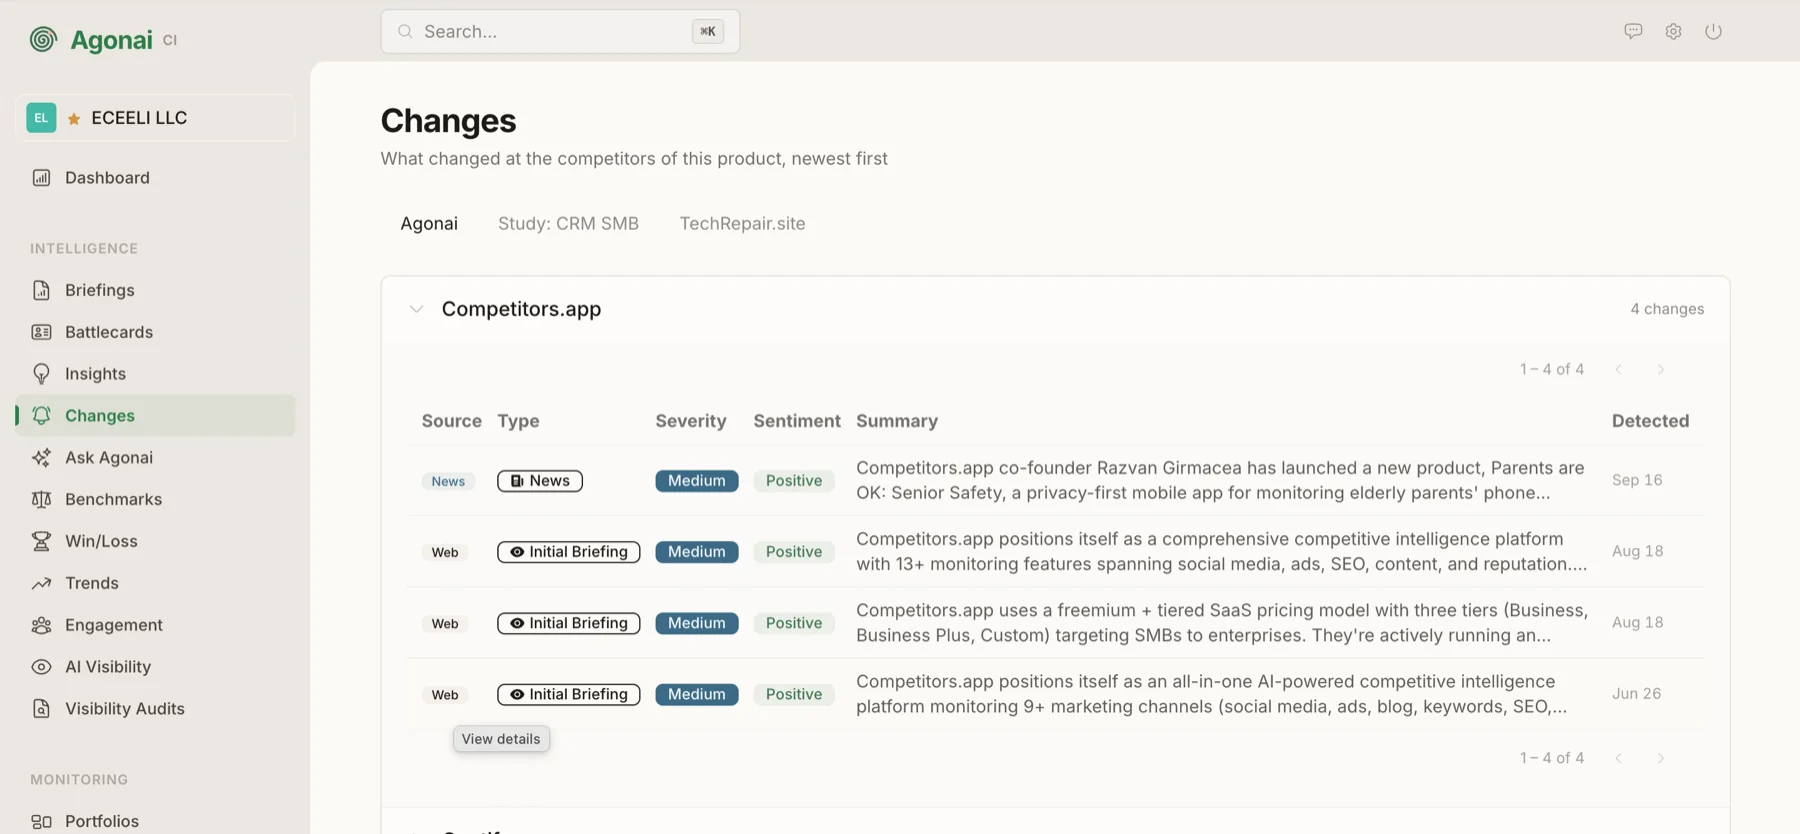Click the Ask Agonai sparkle icon
This screenshot has height=834, width=1800.
(x=41, y=457)
